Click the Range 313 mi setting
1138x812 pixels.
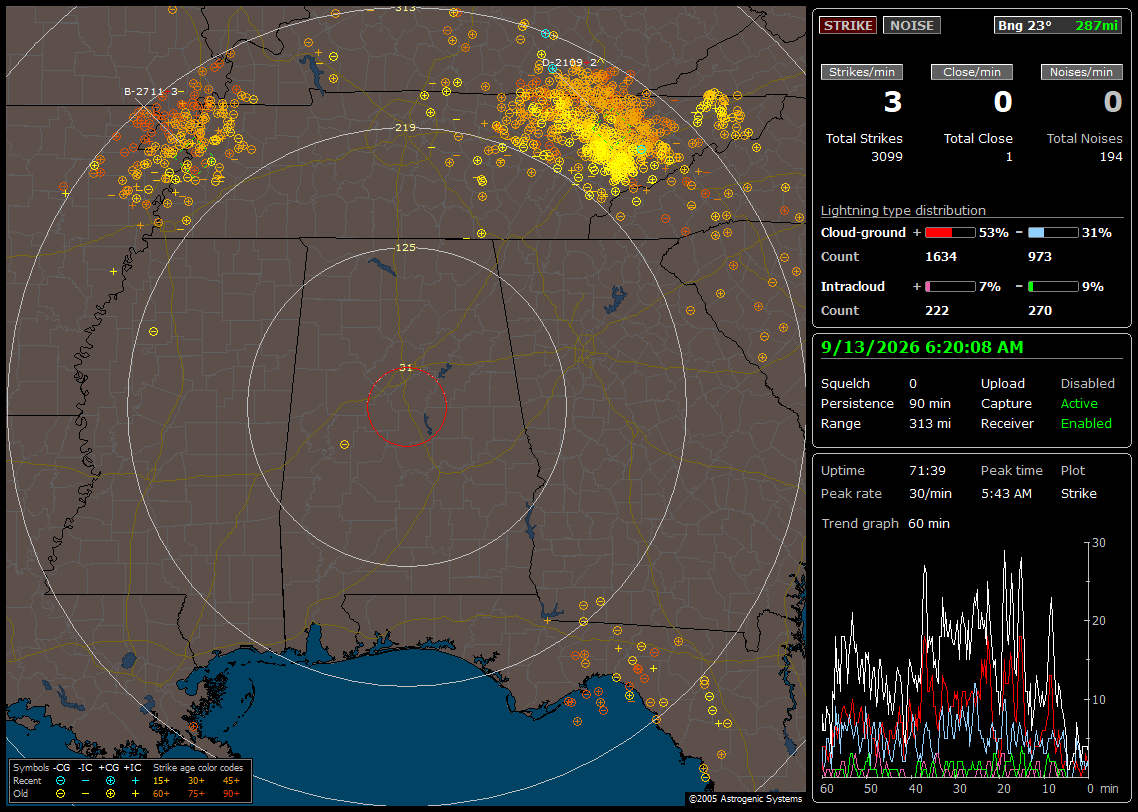point(885,423)
